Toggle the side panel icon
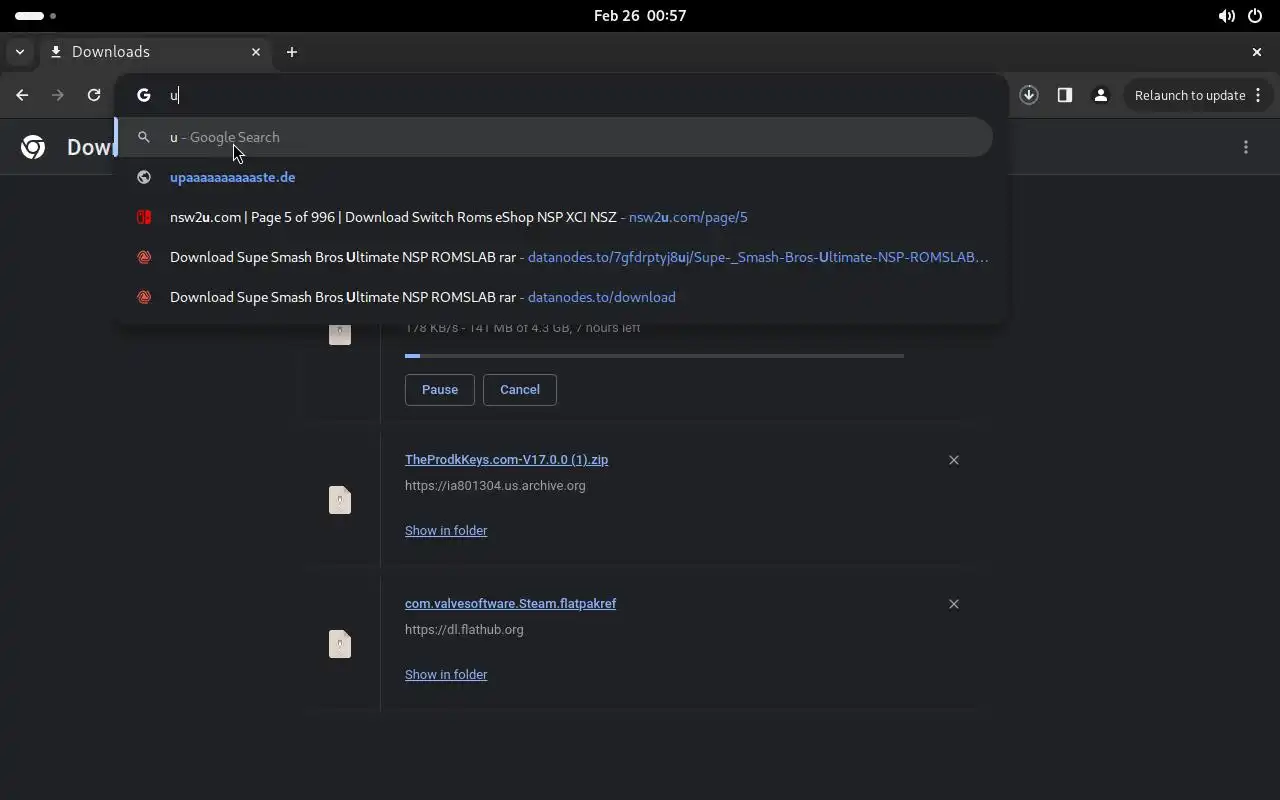 pyautogui.click(x=1065, y=95)
